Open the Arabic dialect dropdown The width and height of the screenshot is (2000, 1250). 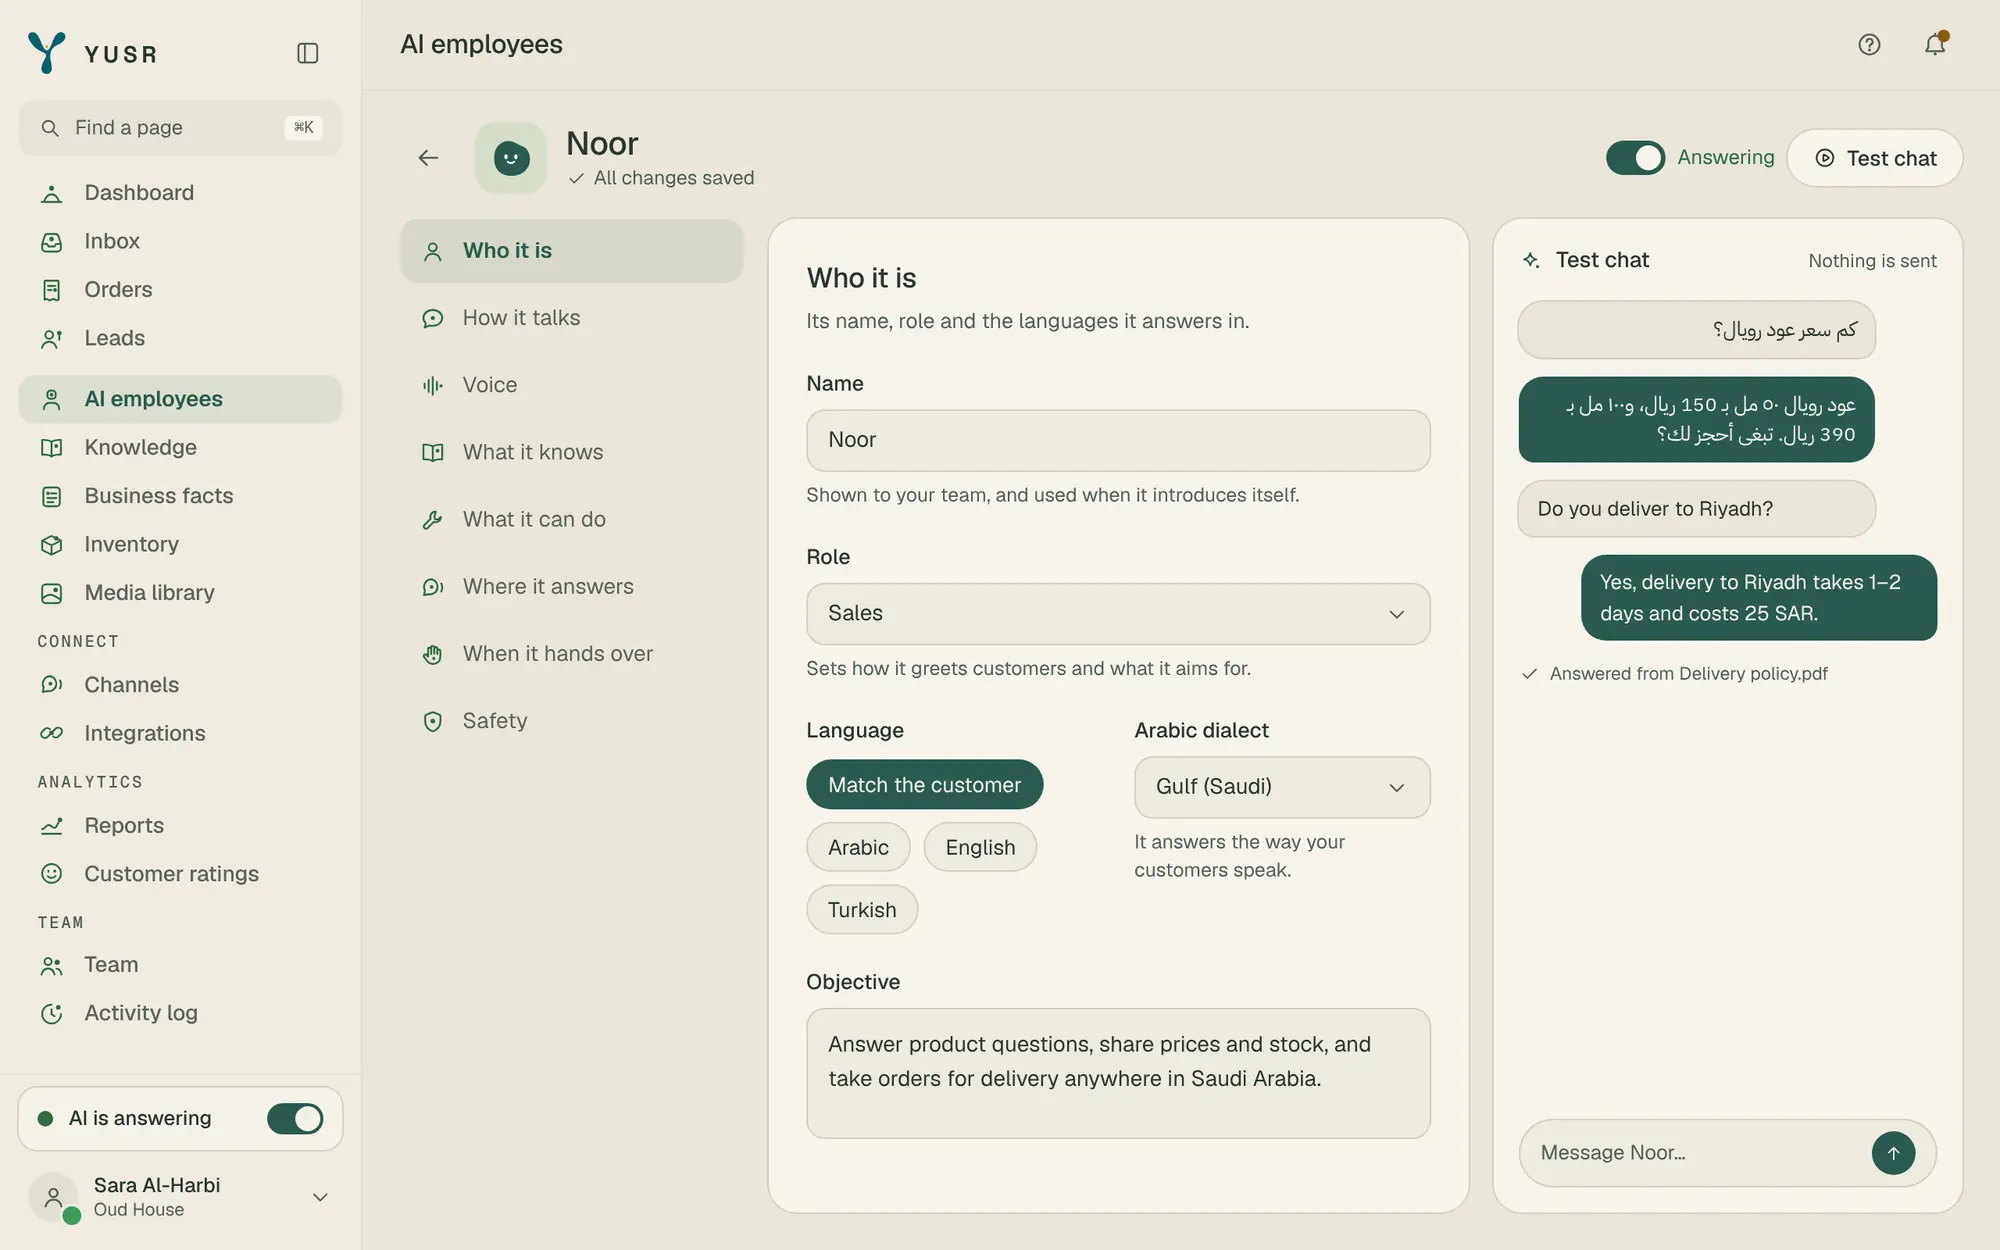pos(1282,787)
